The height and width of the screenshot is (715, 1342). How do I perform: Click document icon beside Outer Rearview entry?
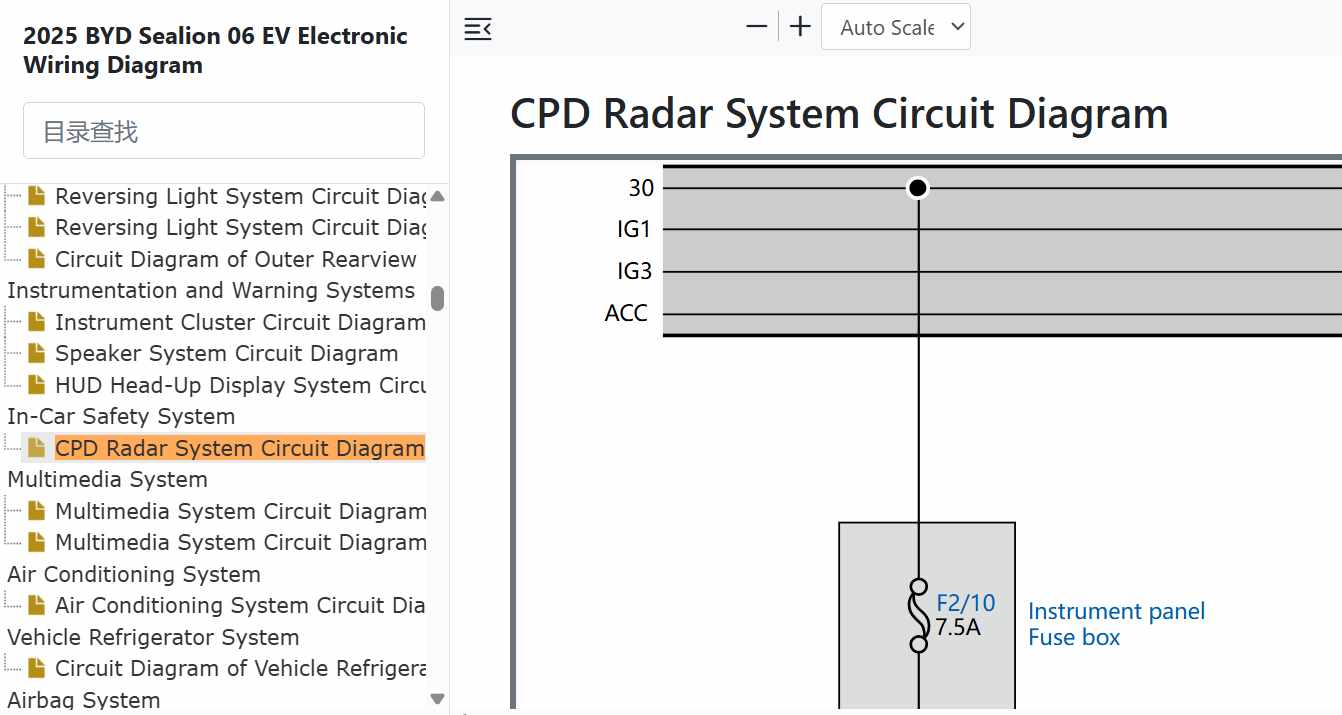[37, 259]
